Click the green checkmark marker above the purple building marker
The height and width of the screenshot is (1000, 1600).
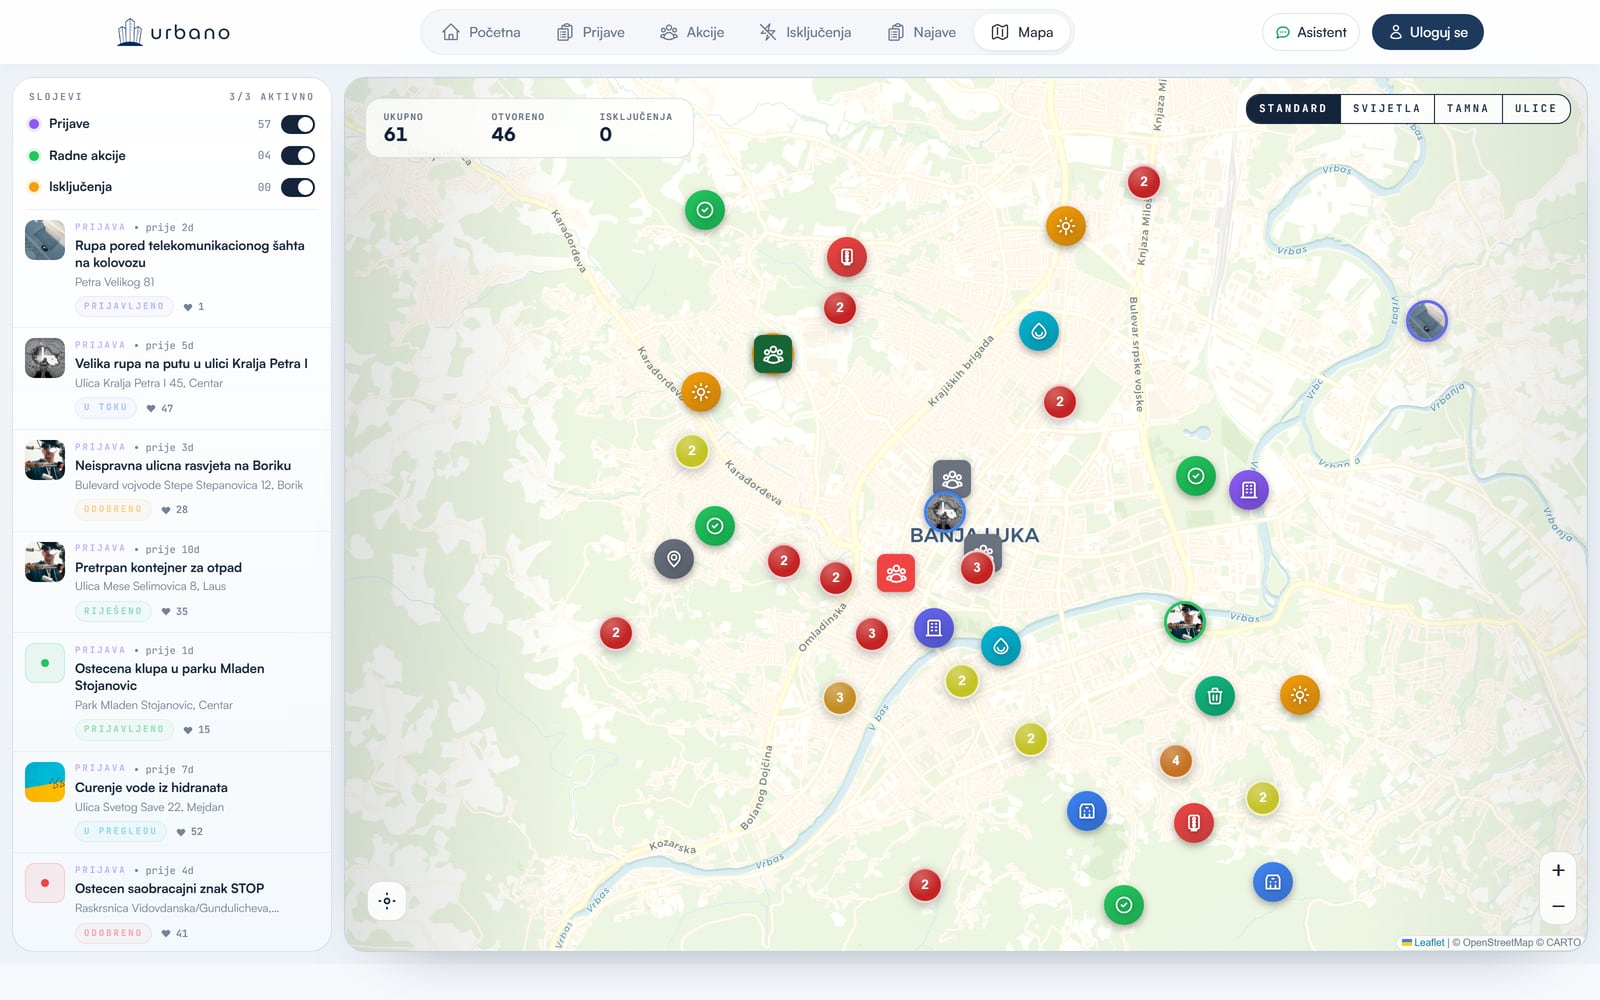coord(1196,476)
